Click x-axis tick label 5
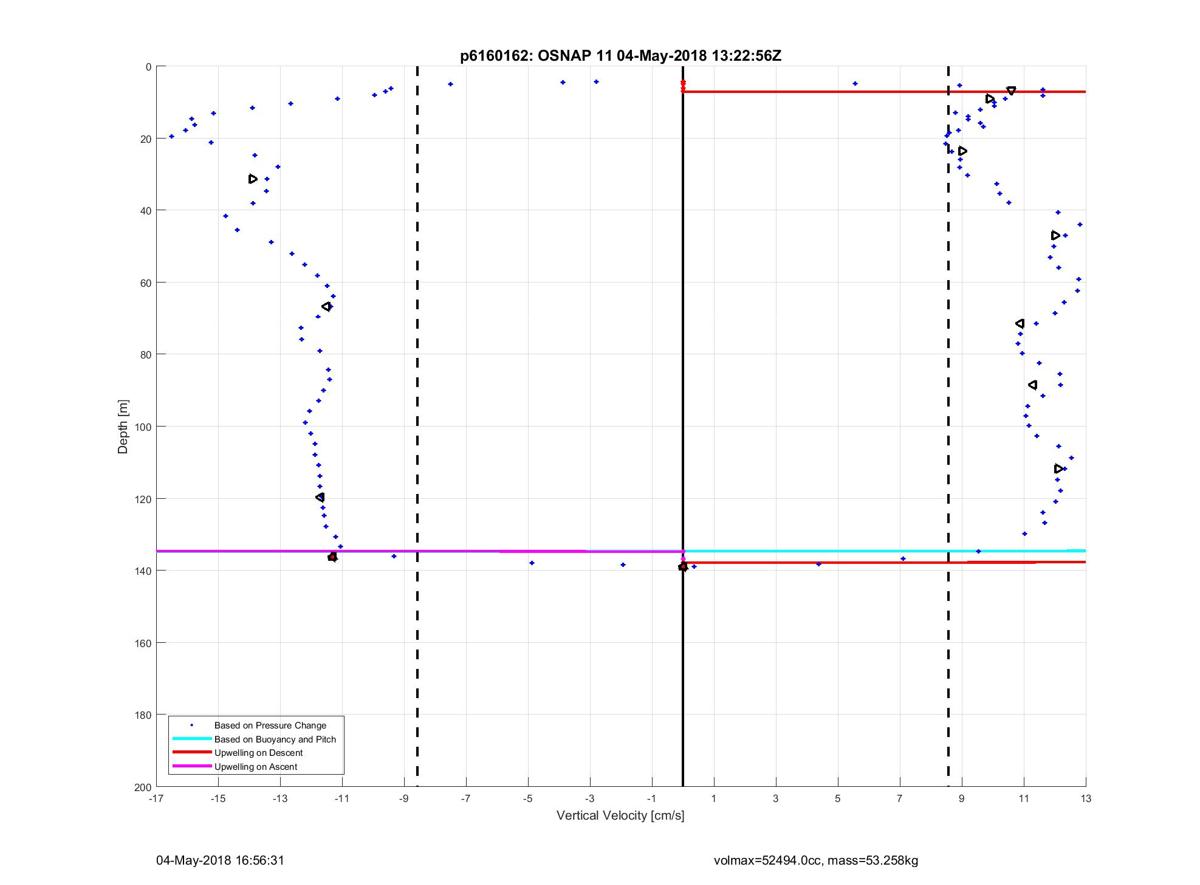Screen dimensions: 1200x885 click(838, 798)
